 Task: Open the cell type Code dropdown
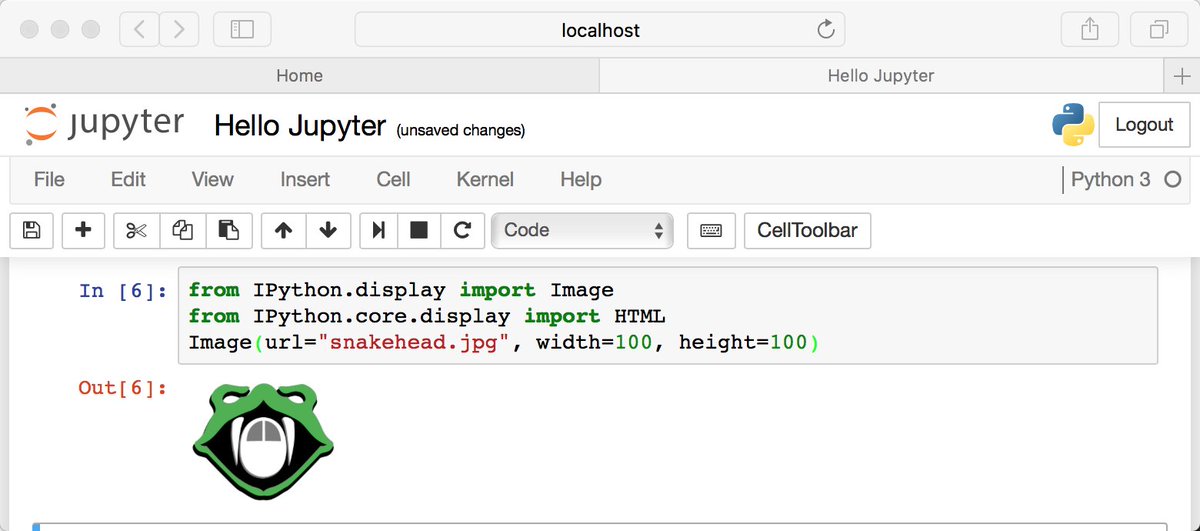click(583, 230)
